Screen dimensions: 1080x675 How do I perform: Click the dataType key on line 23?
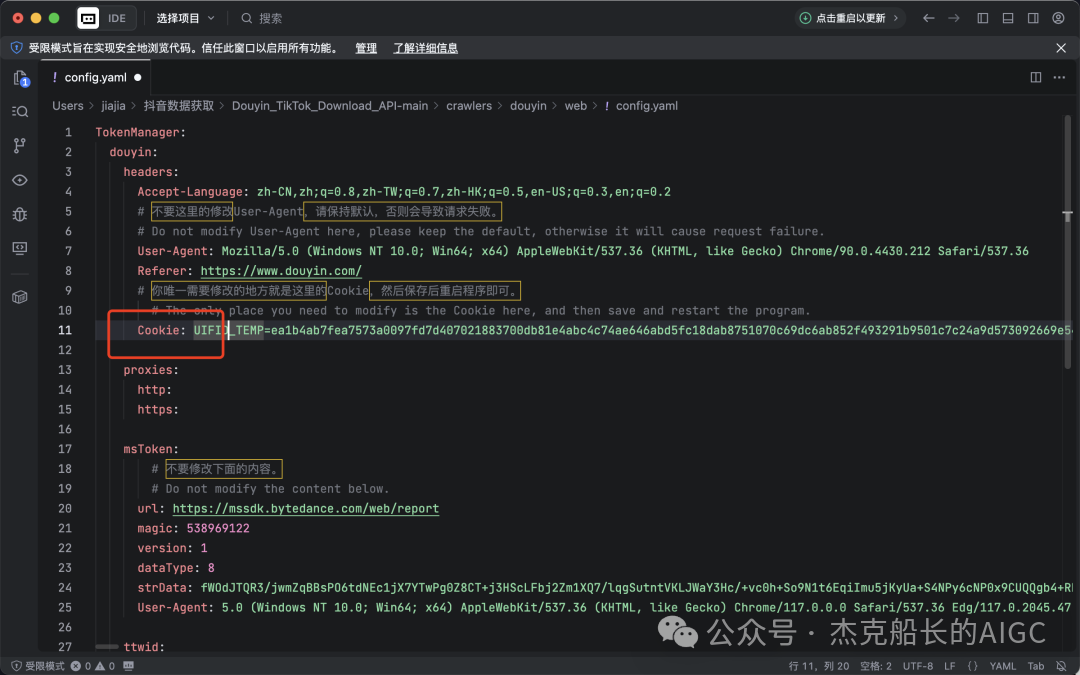point(165,568)
